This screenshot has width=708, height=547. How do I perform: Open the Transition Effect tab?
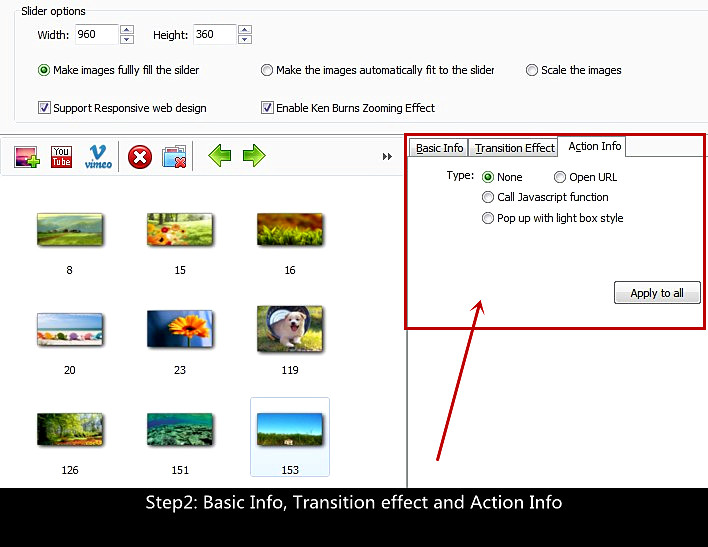514,148
